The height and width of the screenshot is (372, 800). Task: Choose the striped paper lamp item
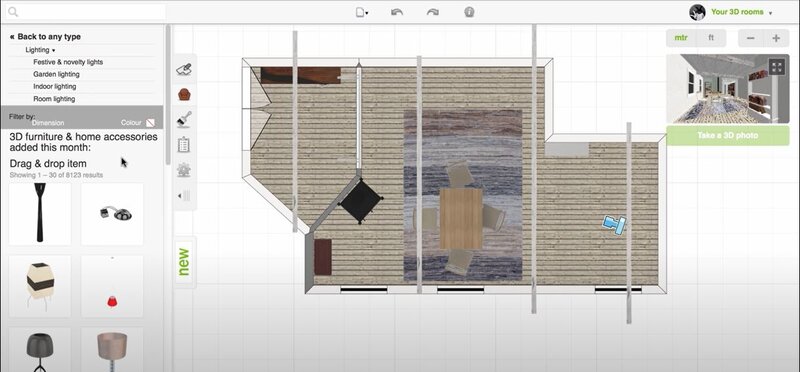point(40,286)
